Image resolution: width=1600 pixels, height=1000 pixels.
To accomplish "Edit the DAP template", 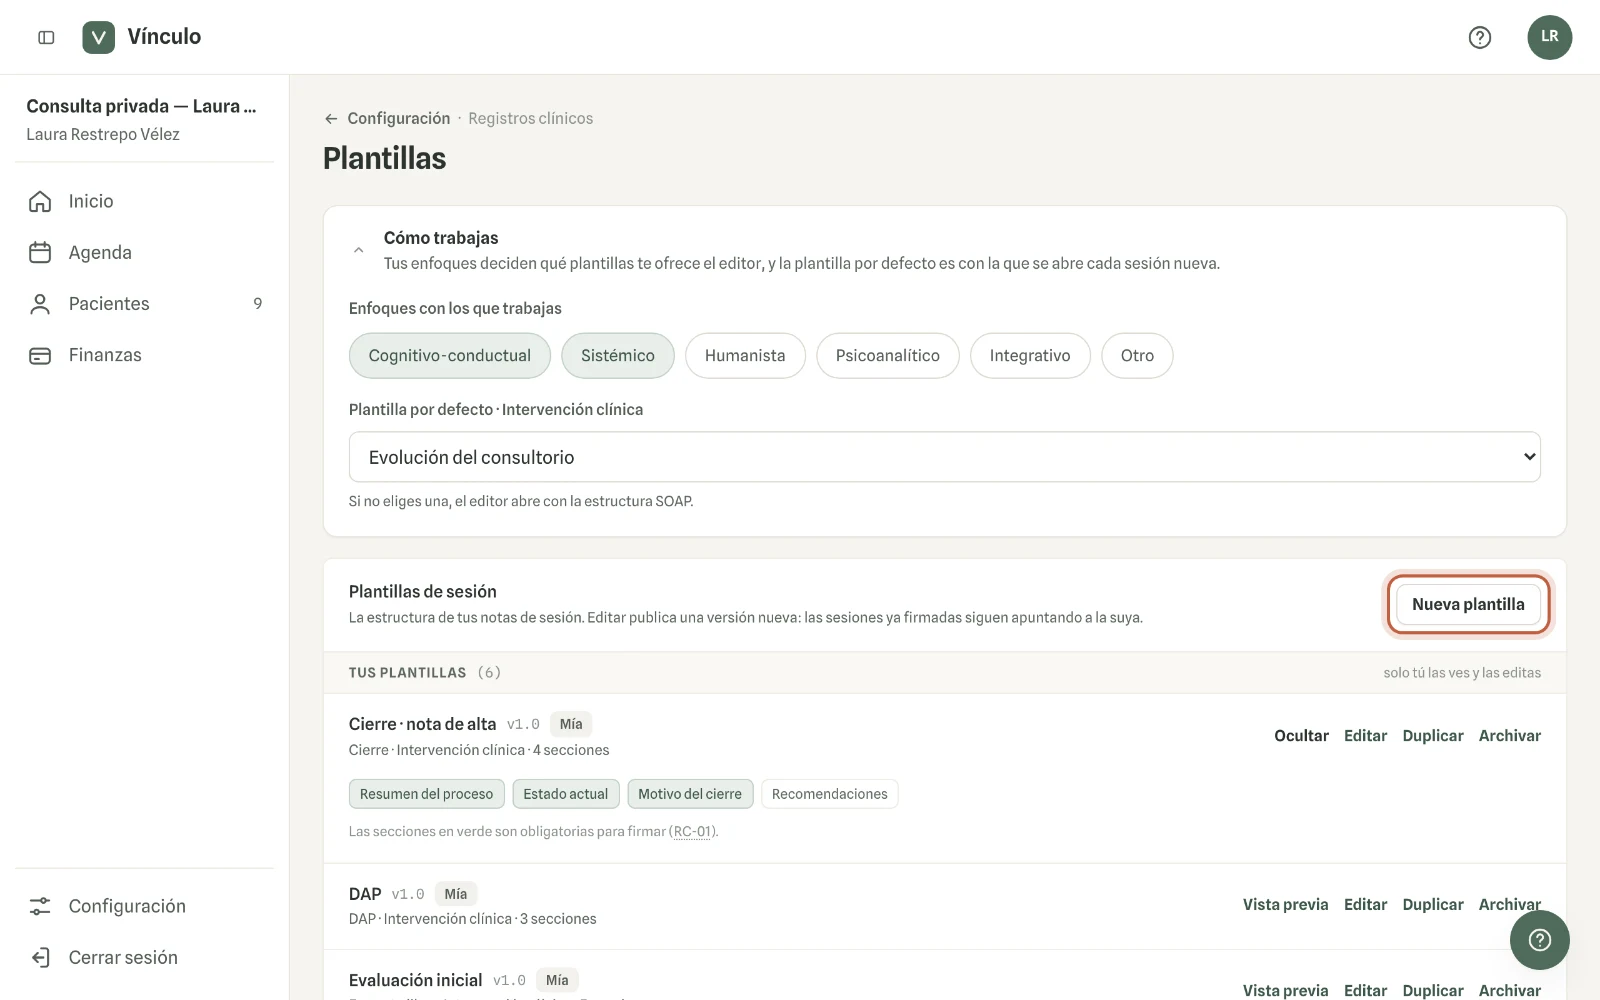I will 1365,904.
